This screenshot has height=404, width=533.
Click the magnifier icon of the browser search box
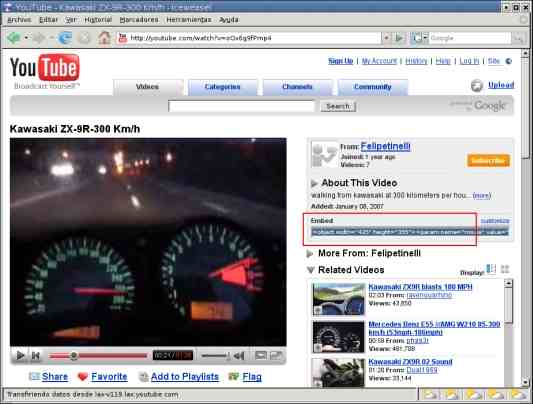(x=519, y=38)
